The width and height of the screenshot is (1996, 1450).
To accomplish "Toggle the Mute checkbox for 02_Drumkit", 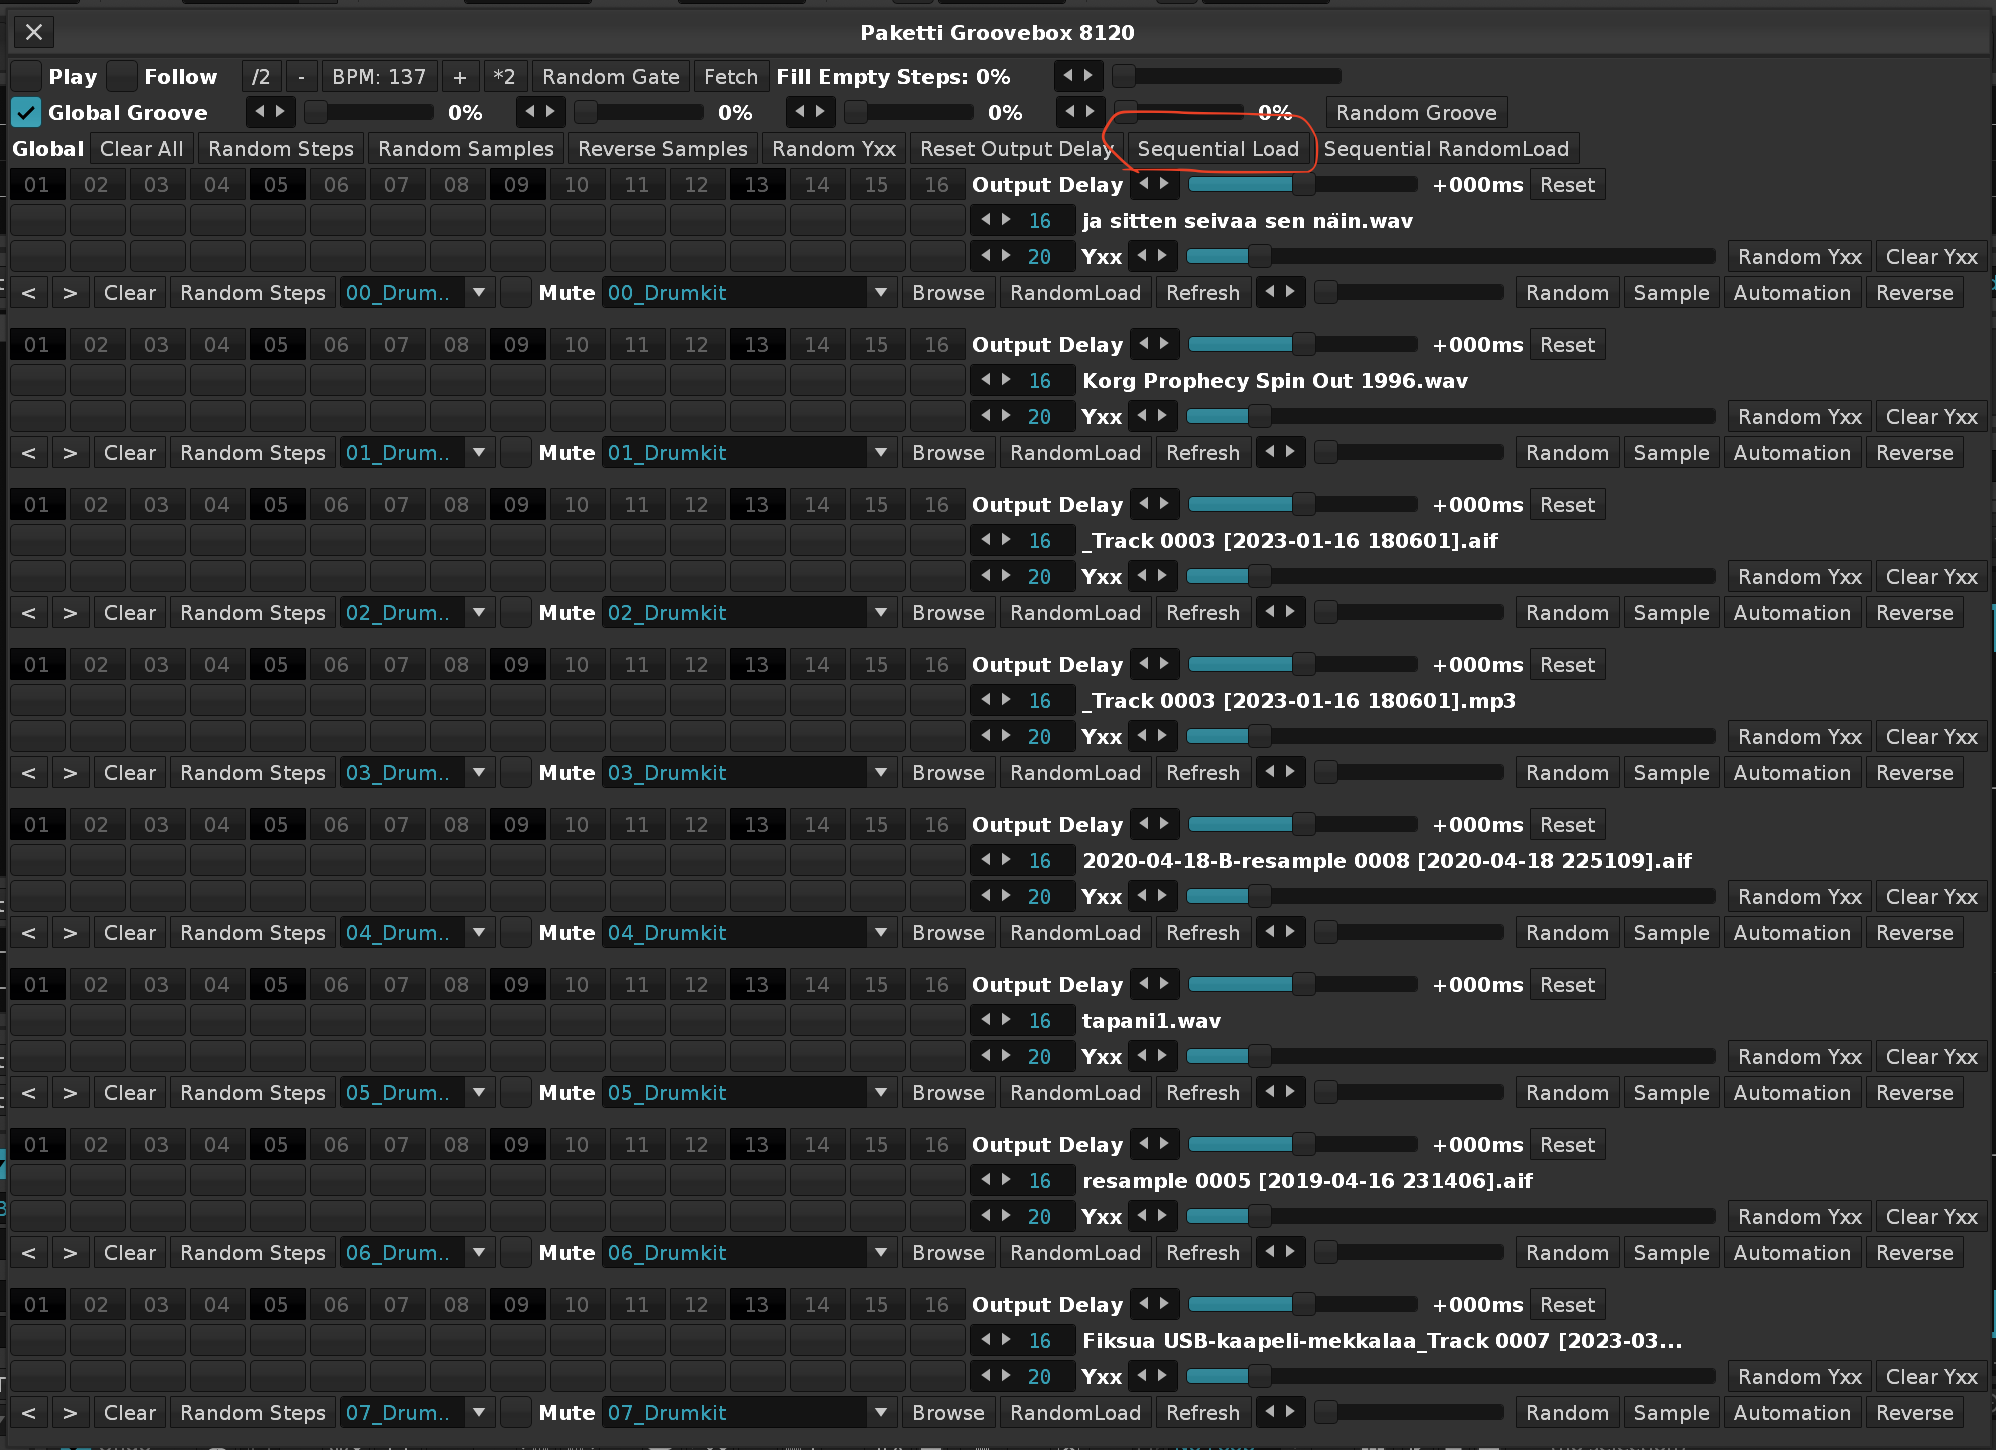I will 515,613.
